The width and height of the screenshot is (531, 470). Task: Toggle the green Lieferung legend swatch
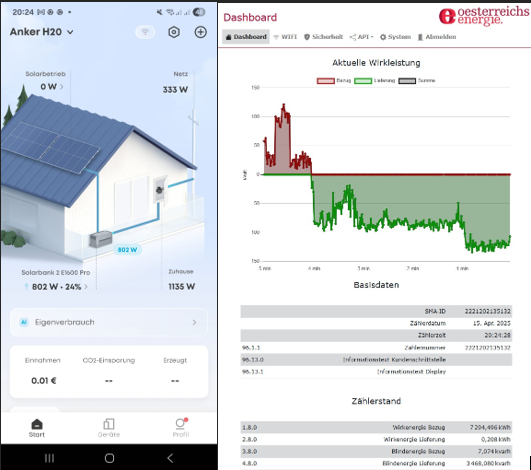(363, 81)
